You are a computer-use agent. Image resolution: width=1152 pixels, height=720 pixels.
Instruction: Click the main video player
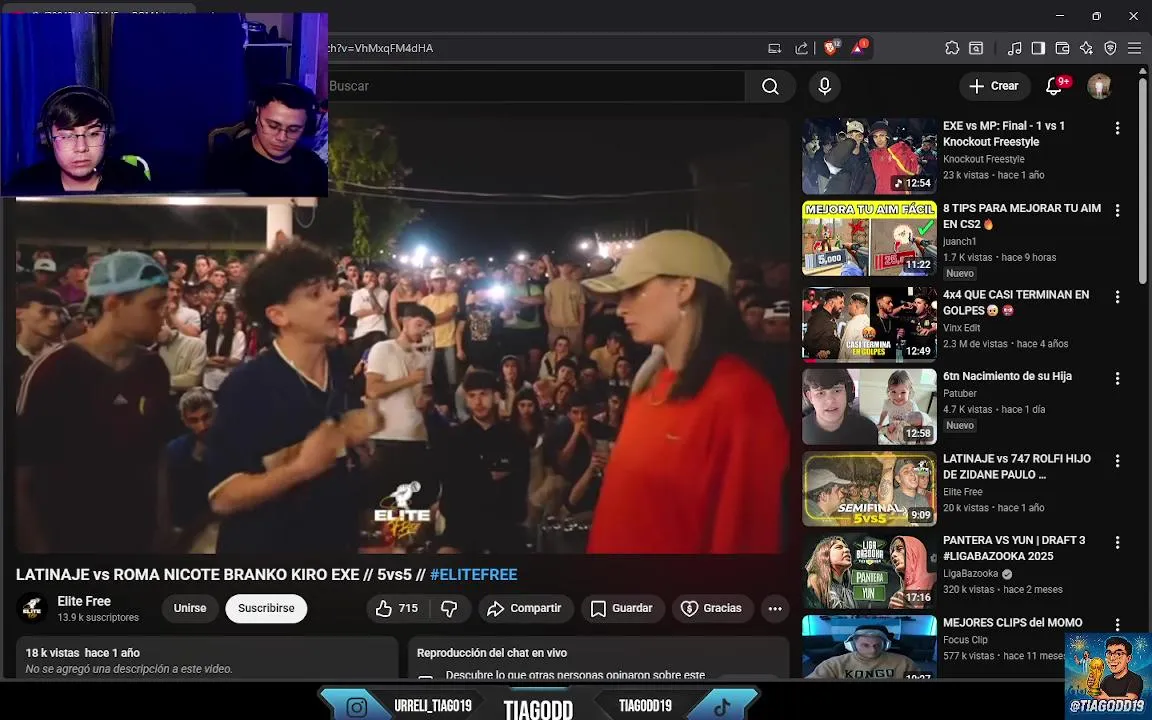click(403, 335)
